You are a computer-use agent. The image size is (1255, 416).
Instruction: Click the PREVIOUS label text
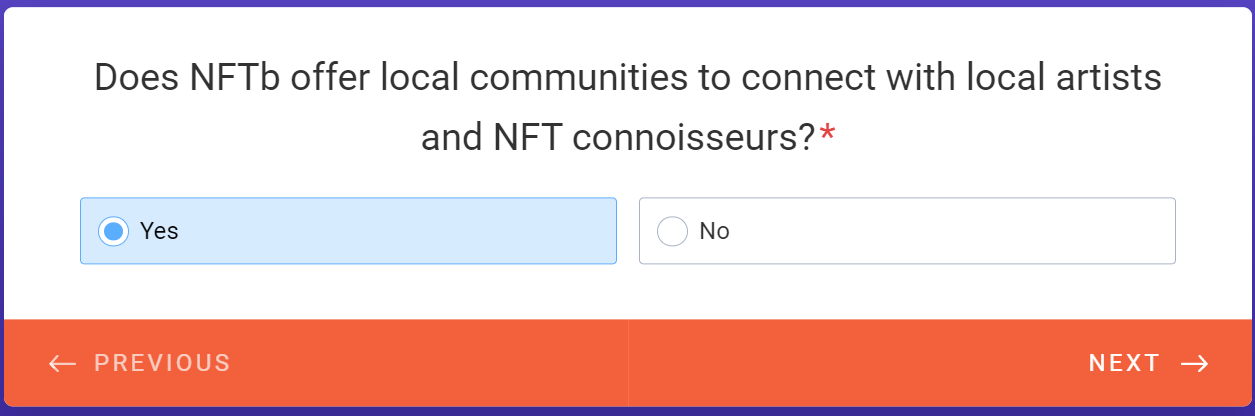[x=162, y=363]
